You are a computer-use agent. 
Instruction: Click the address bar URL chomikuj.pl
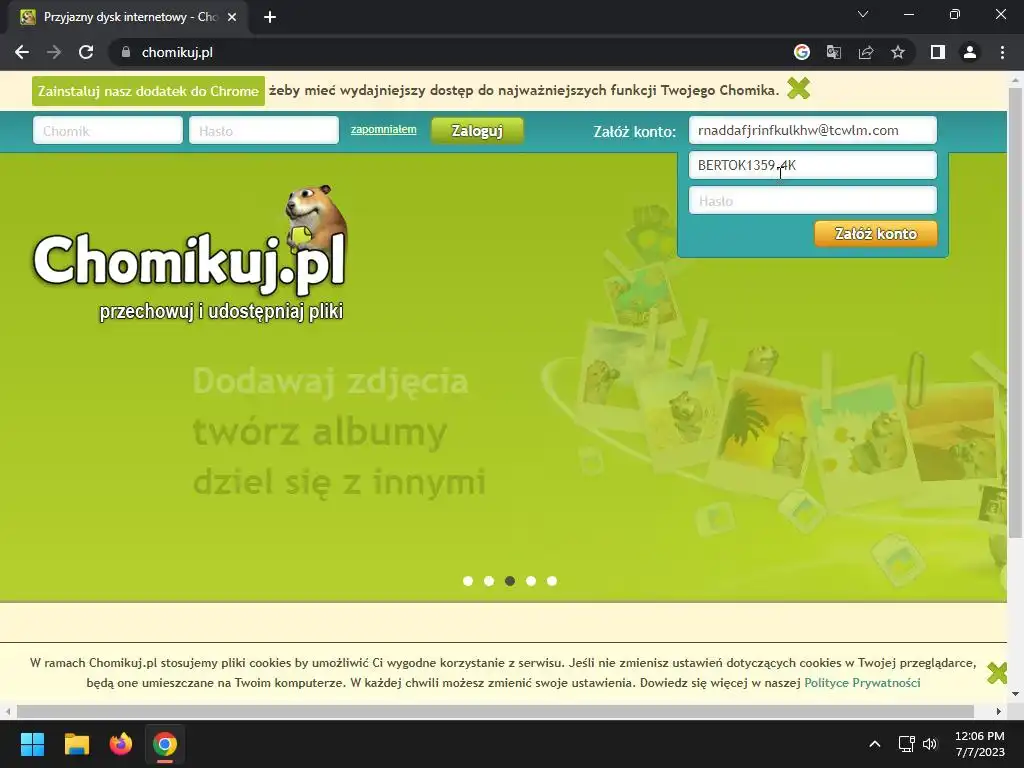[177, 52]
